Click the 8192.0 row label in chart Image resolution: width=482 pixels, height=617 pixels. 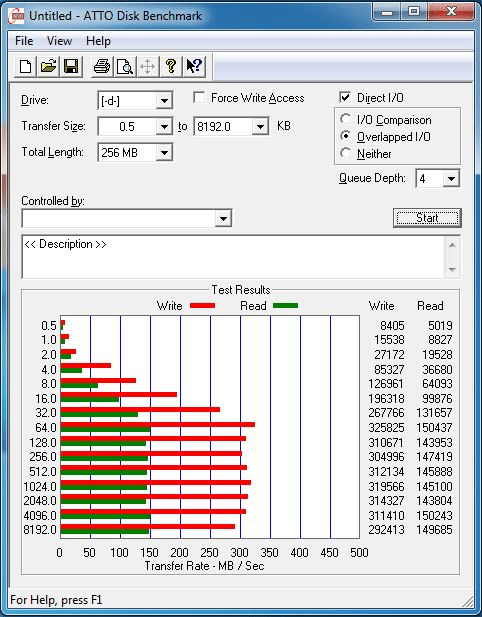pos(40,530)
